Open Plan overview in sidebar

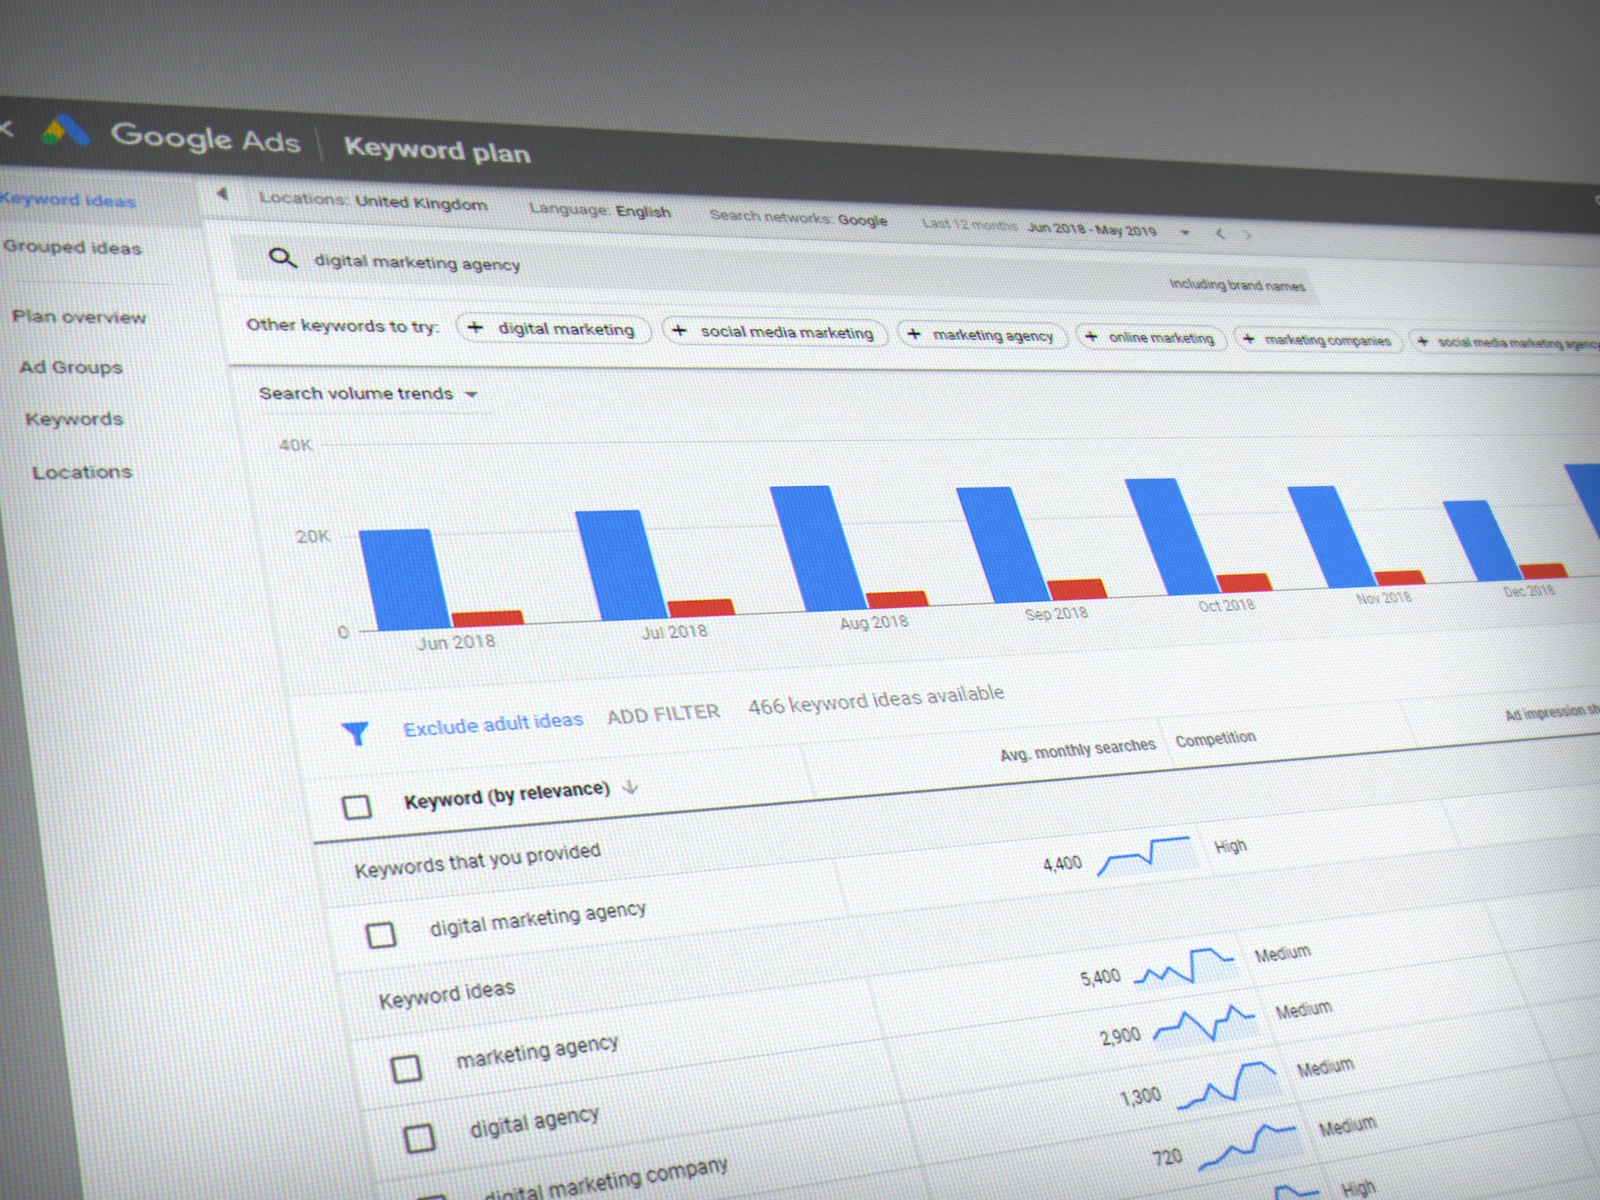[79, 317]
